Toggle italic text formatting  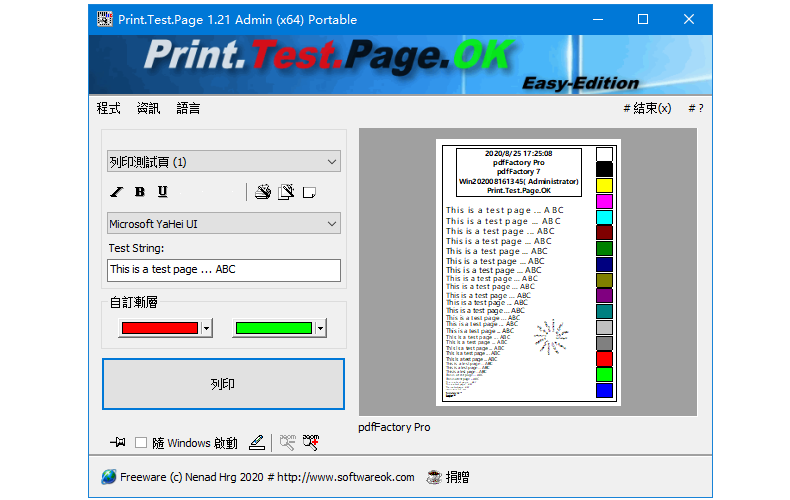click(x=117, y=192)
